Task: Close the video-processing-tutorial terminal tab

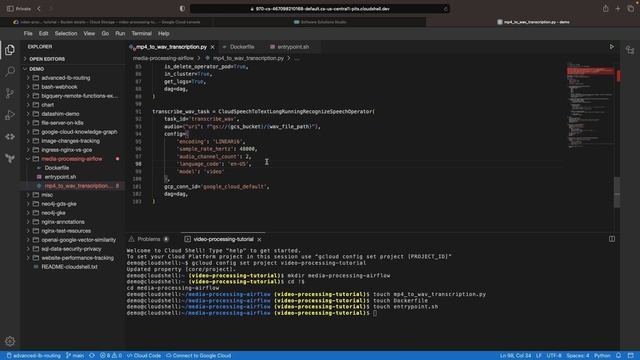Action: coord(259,239)
